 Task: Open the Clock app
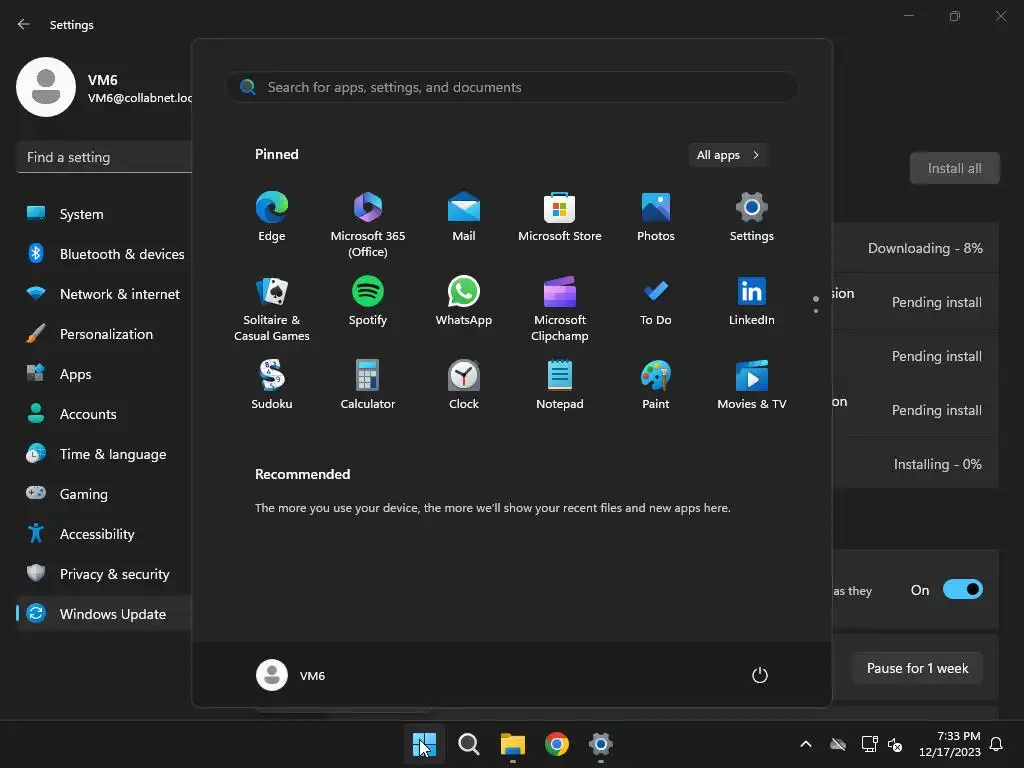click(x=464, y=385)
